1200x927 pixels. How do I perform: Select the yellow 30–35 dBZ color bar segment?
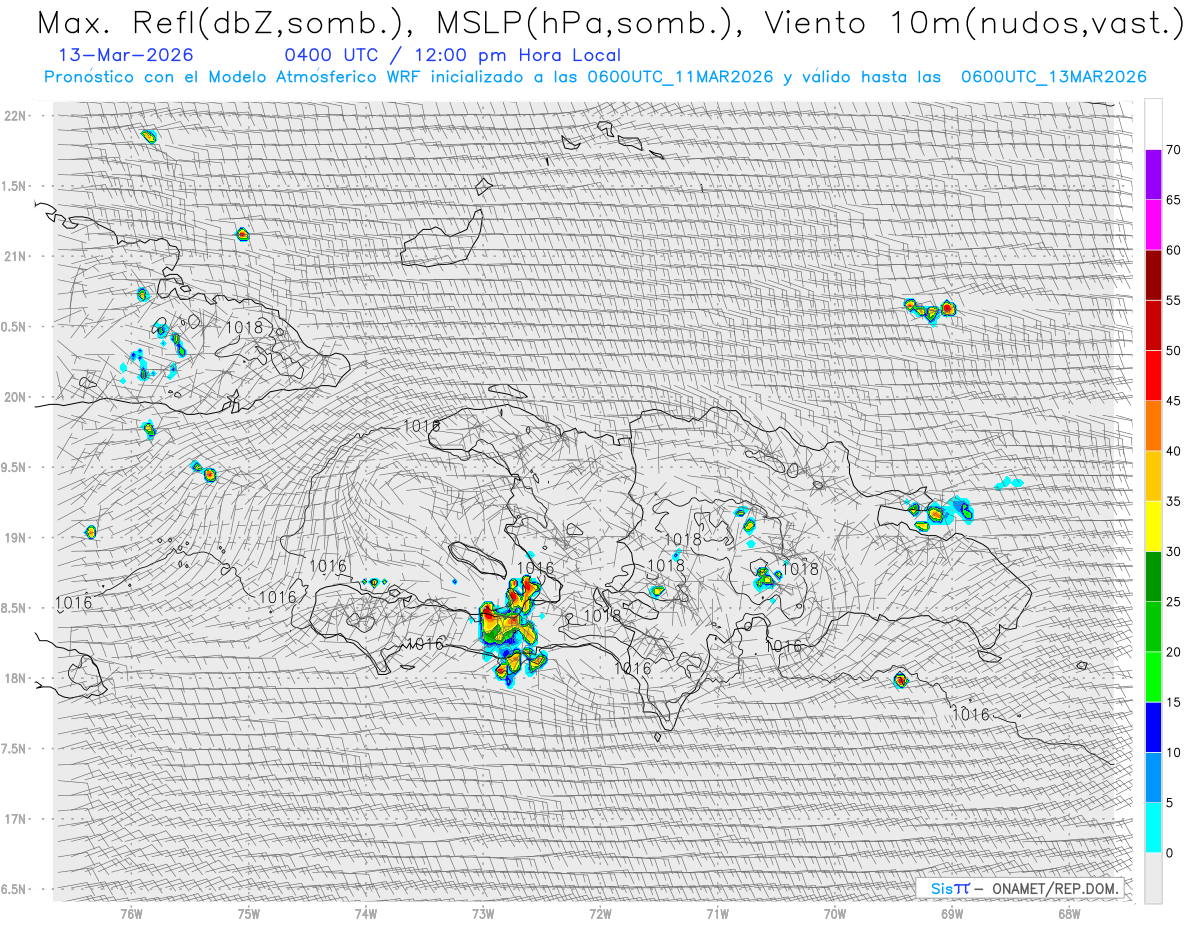pyautogui.click(x=1153, y=526)
